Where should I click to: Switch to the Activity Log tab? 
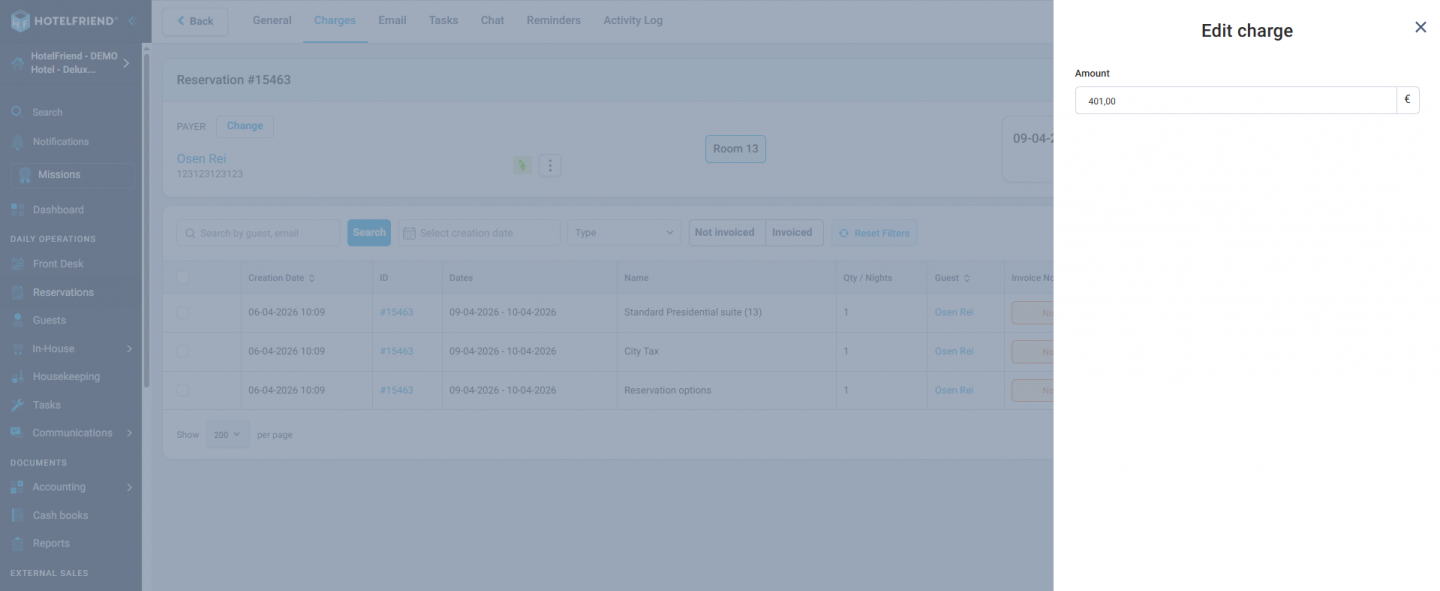[632, 20]
